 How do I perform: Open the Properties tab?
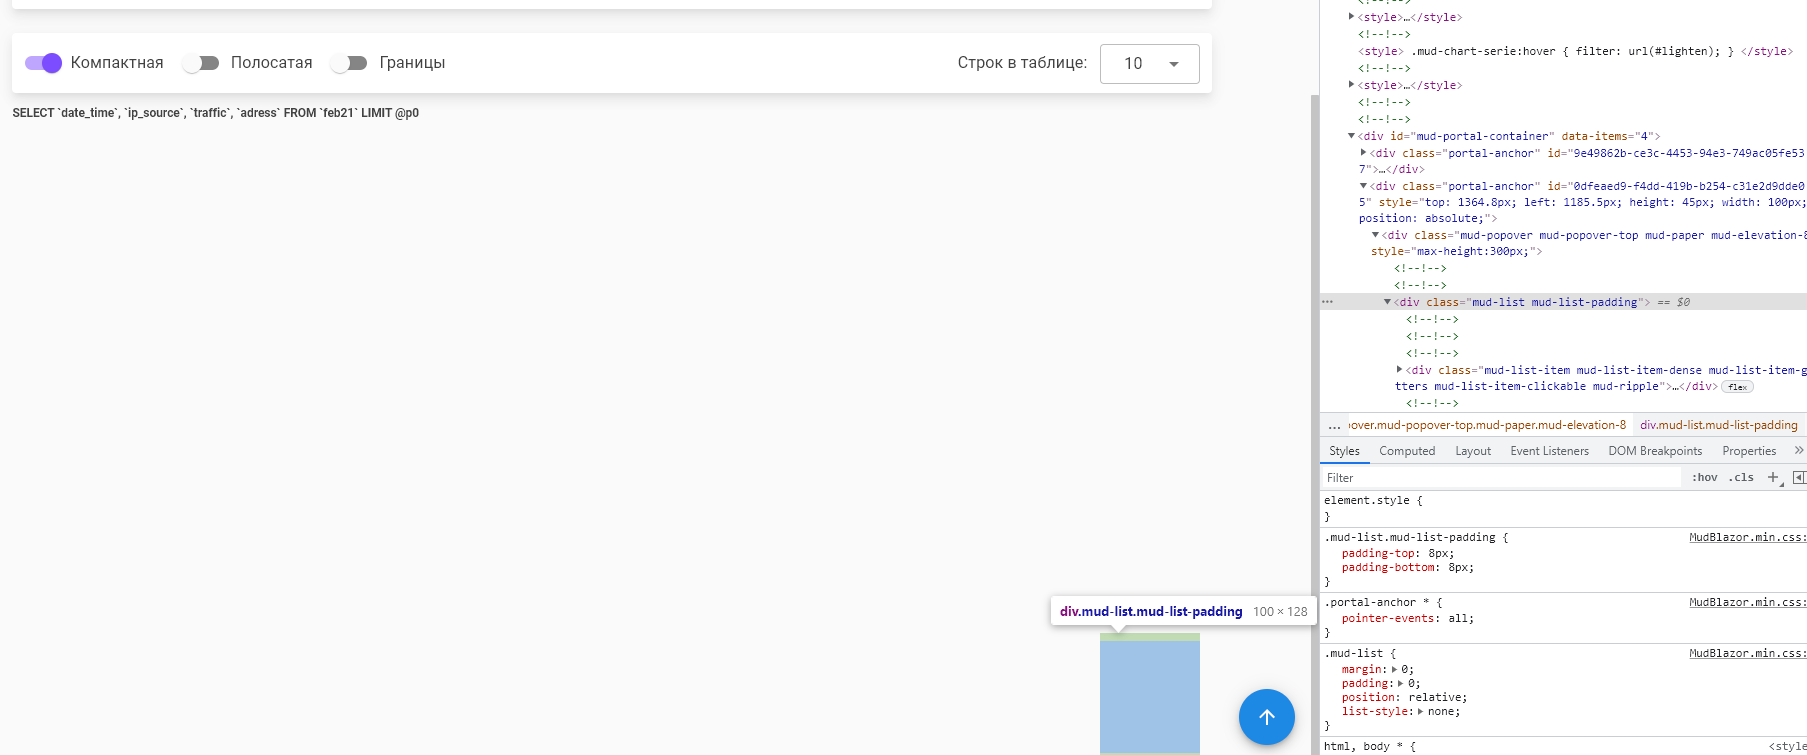[x=1749, y=451]
